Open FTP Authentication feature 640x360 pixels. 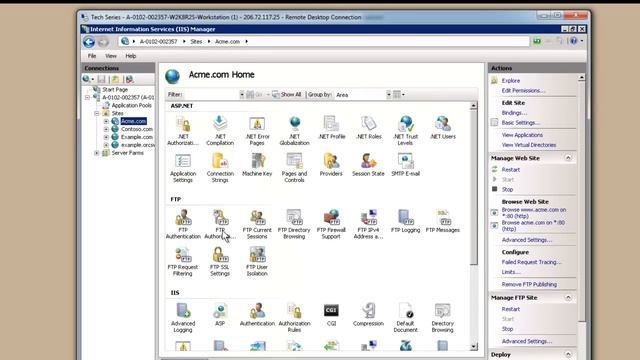183,224
